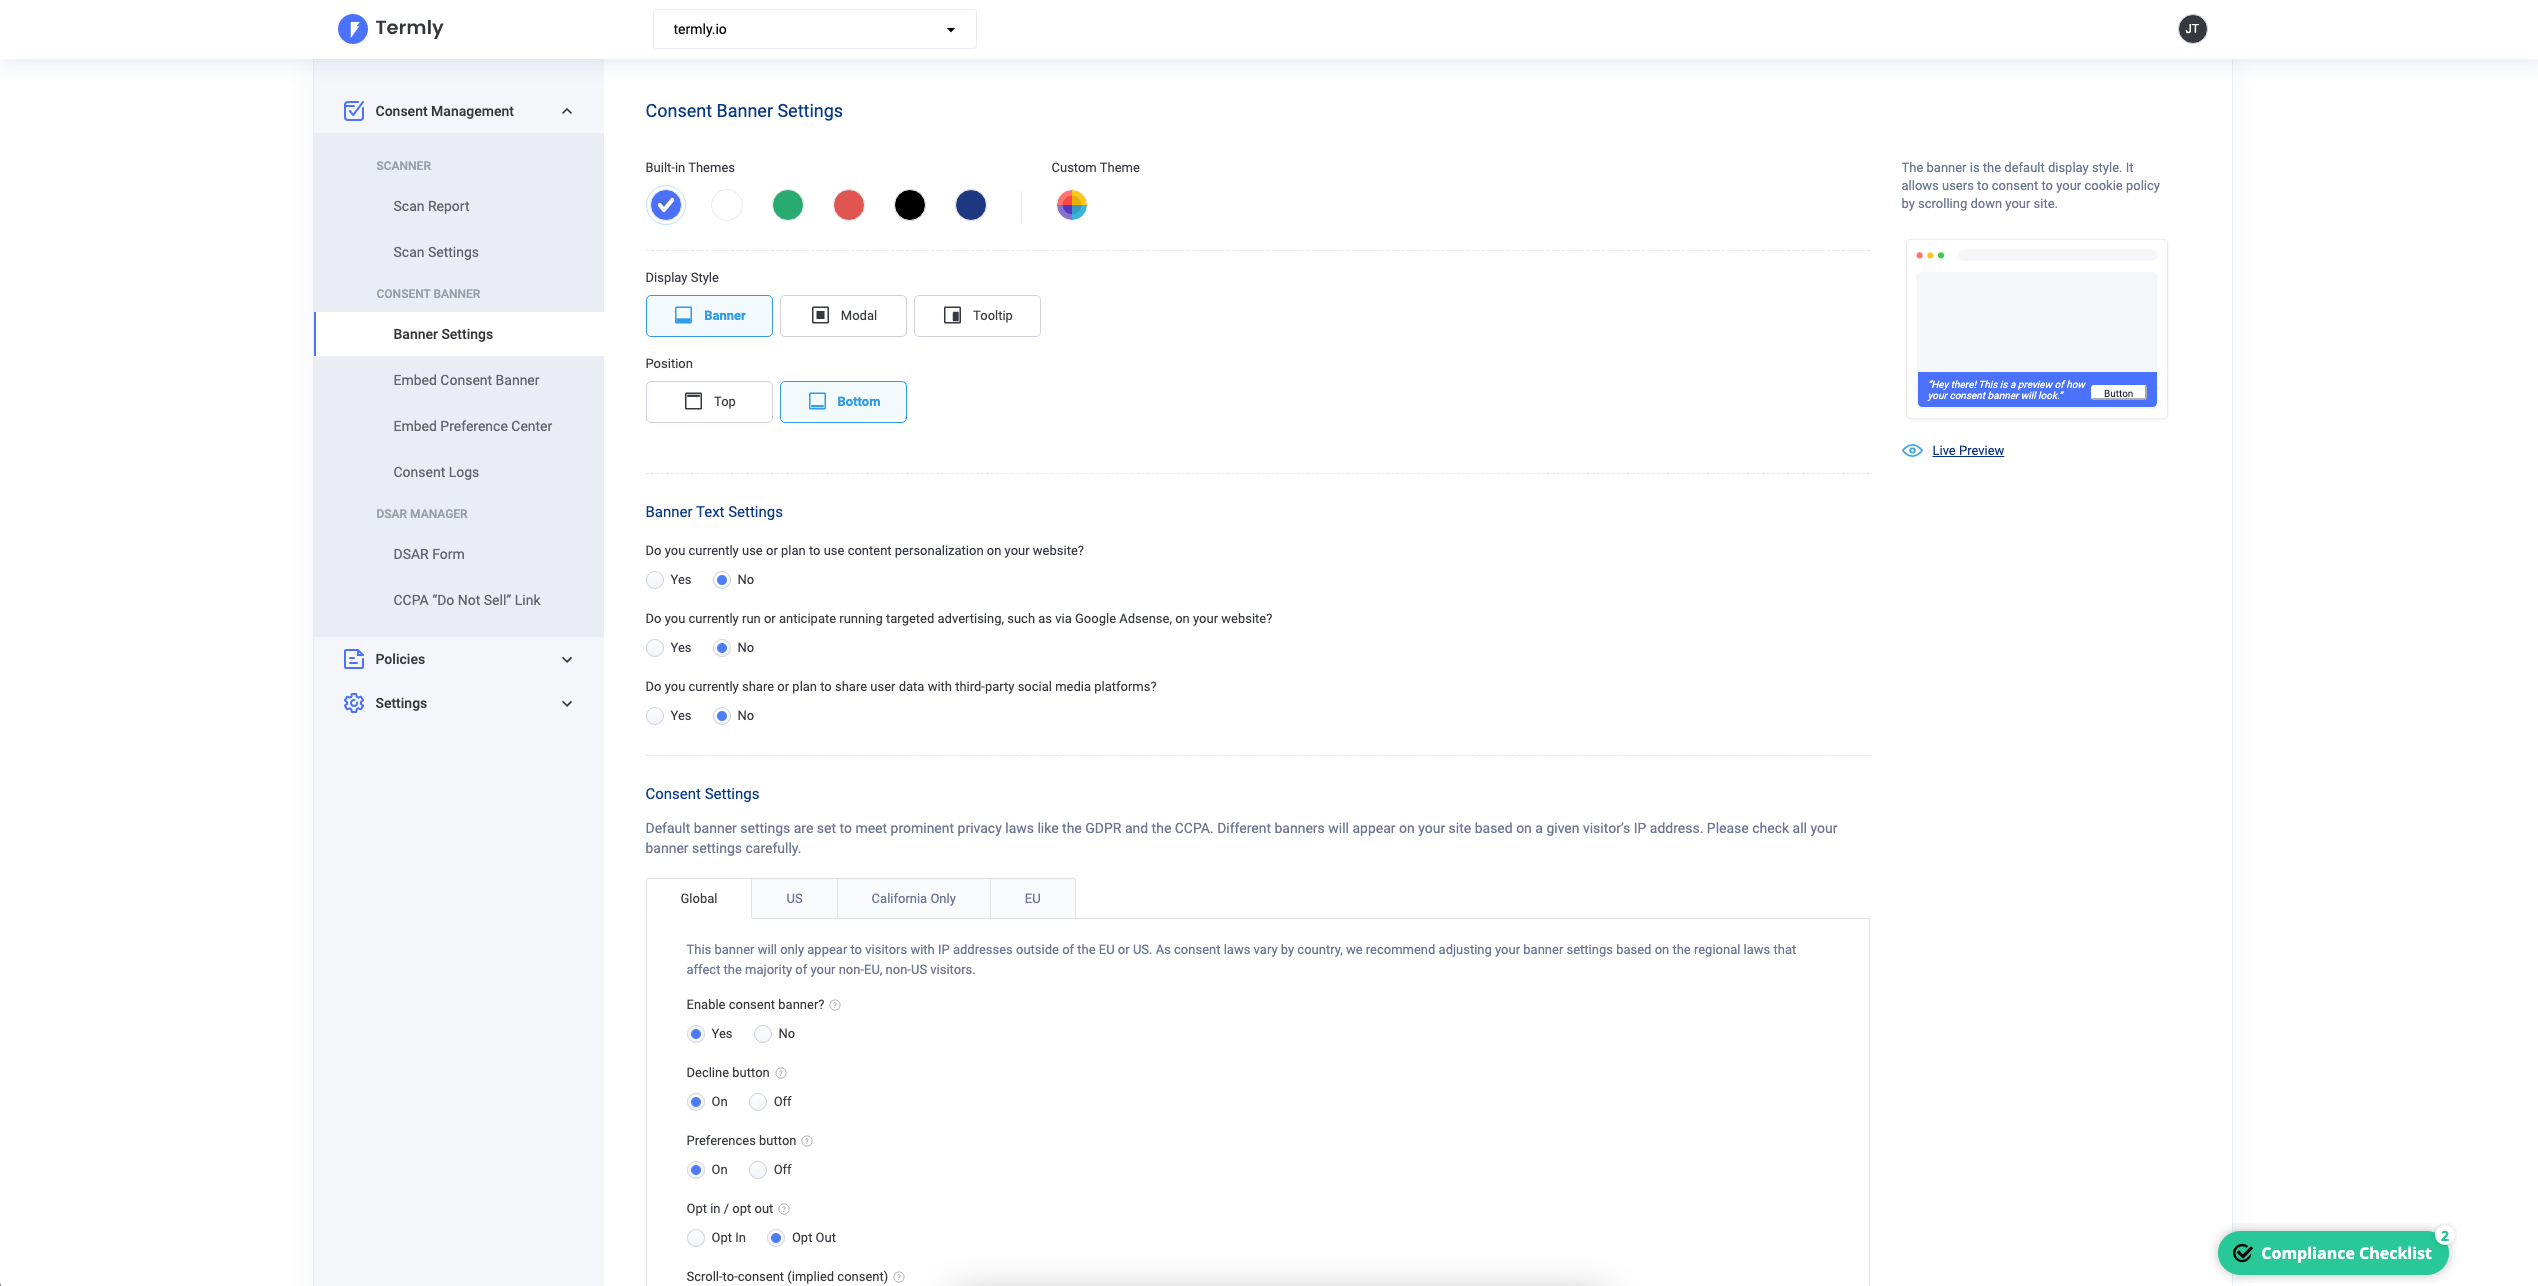
Task: Select the navy built-in theme
Action: tap(971, 205)
